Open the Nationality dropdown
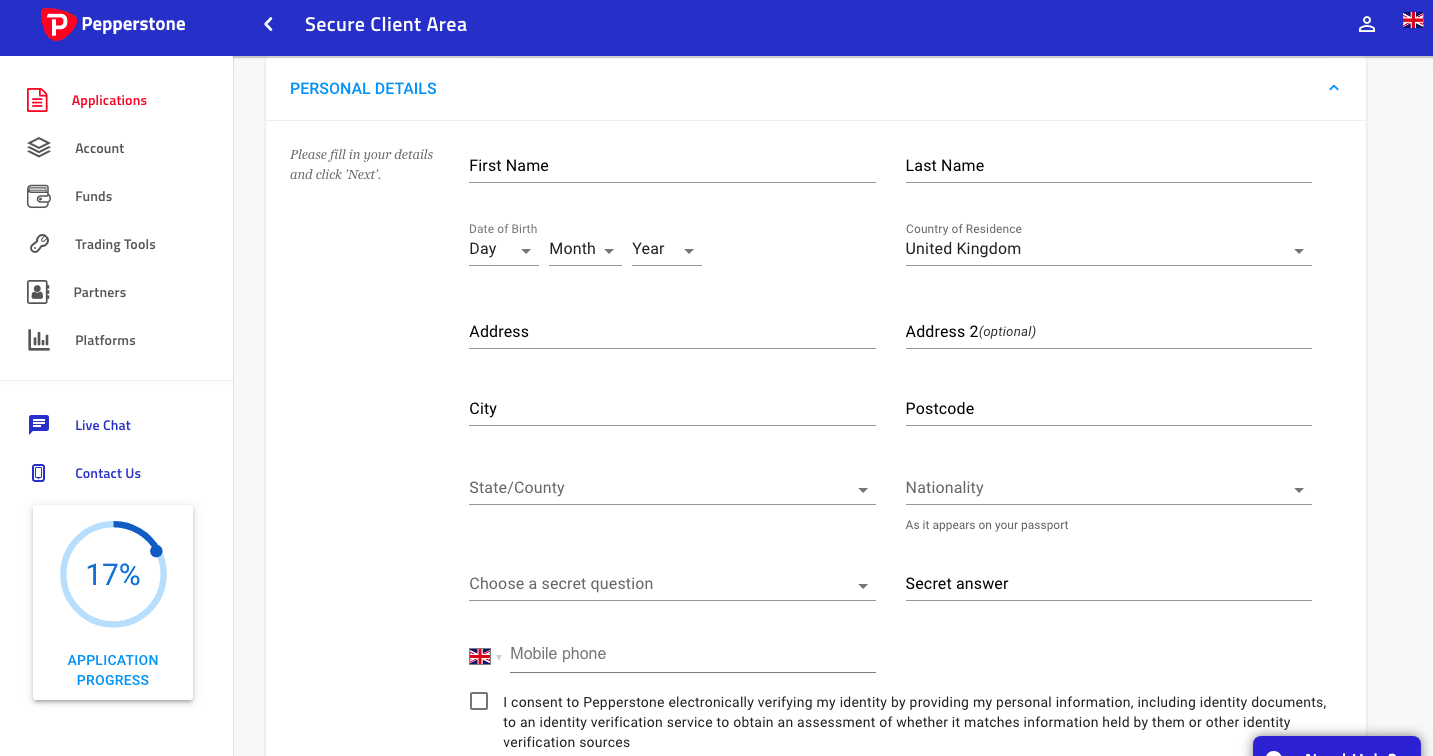The height and width of the screenshot is (756, 1433). [x=1107, y=489]
